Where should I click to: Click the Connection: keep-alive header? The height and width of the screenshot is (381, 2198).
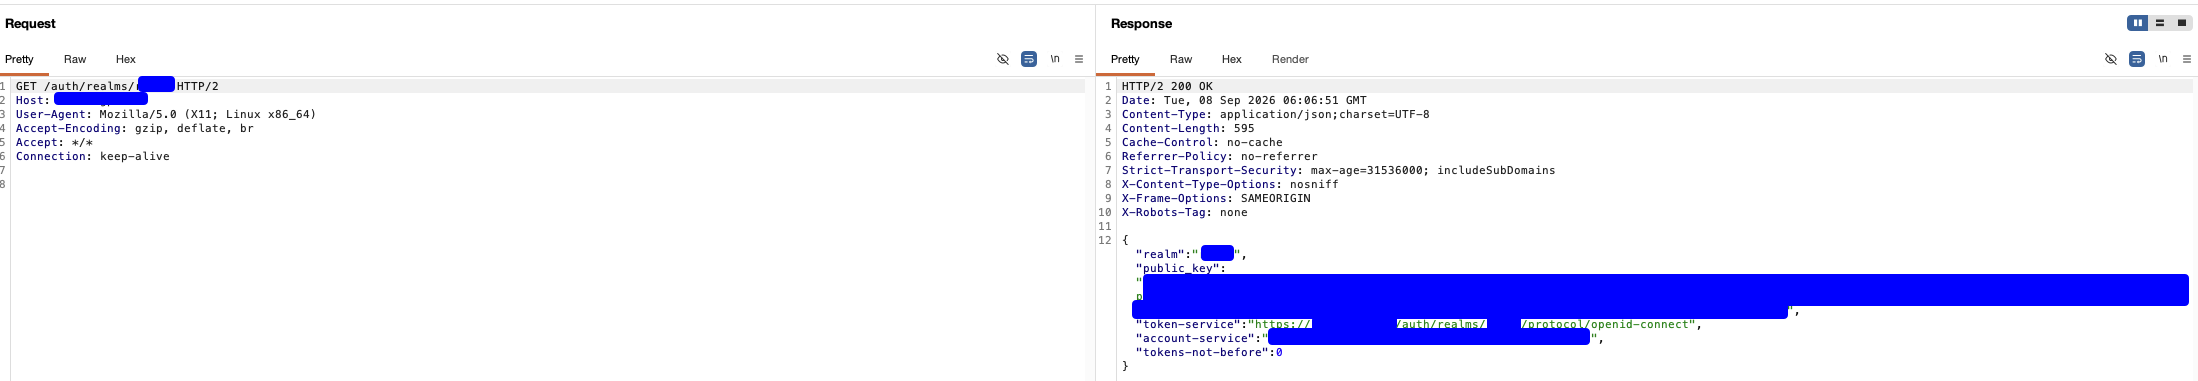(x=93, y=156)
